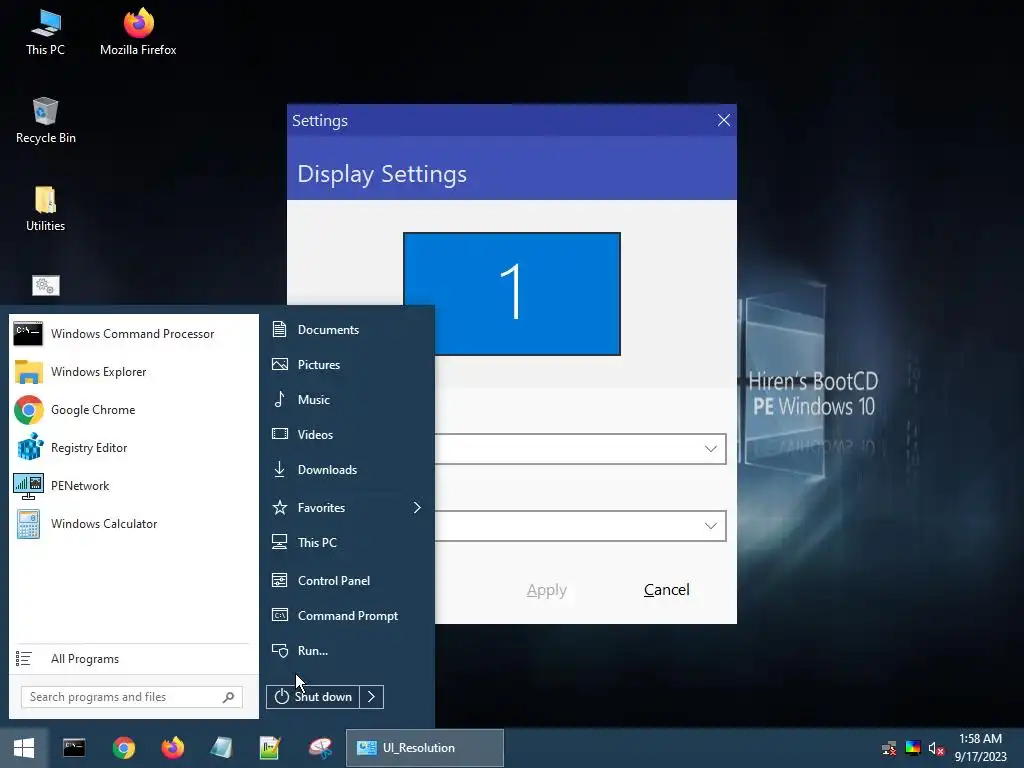Click Apply in Display Settings

547,590
